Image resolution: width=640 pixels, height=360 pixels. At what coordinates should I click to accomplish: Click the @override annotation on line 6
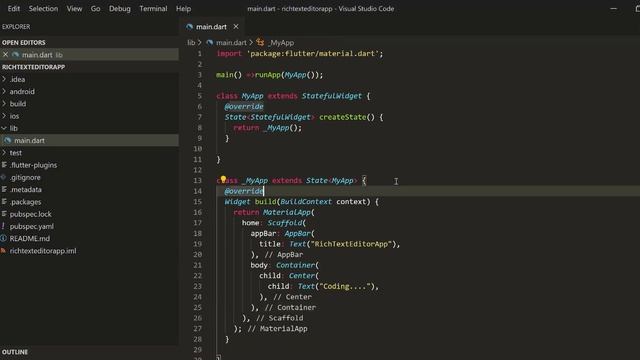tap(244, 107)
